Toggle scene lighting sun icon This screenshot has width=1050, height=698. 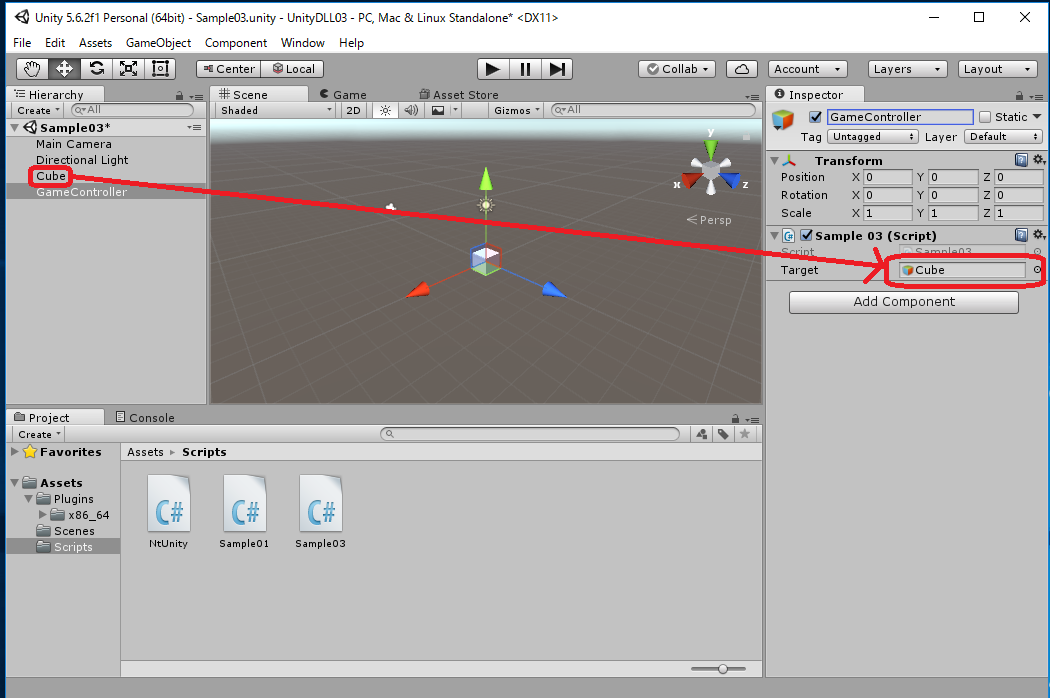coord(385,110)
